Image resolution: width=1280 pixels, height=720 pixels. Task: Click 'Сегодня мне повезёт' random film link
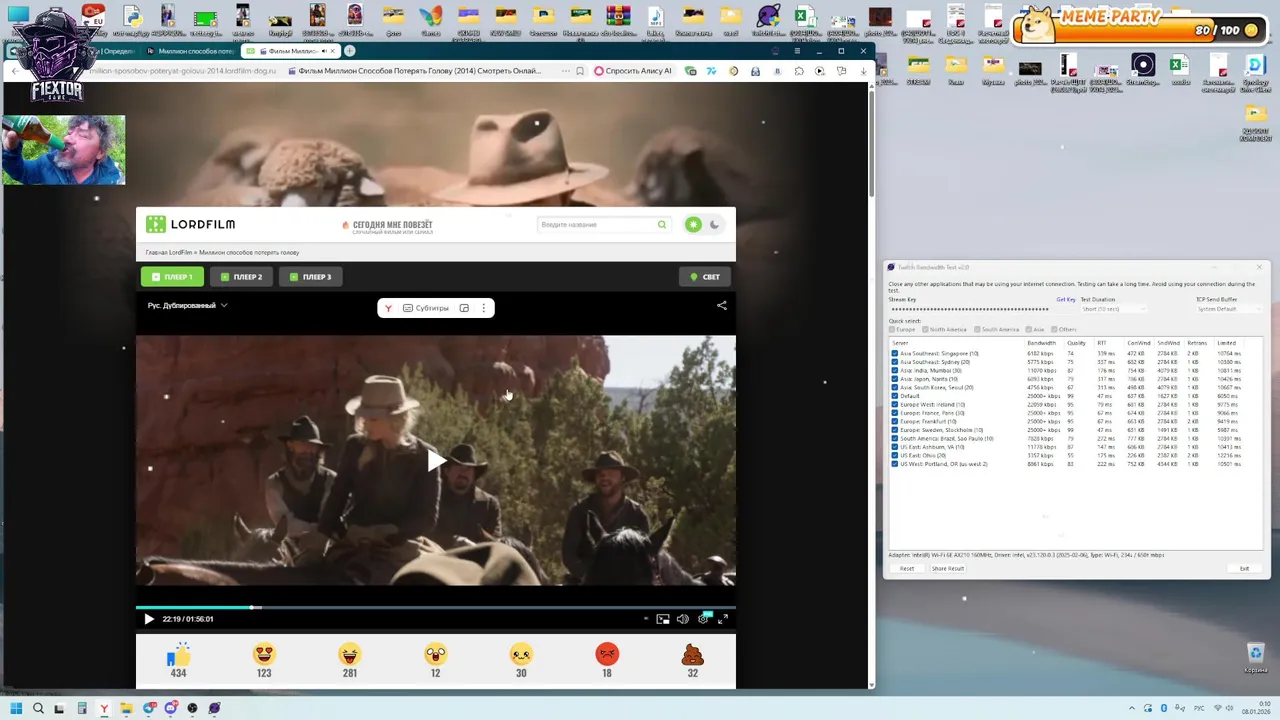coord(387,227)
